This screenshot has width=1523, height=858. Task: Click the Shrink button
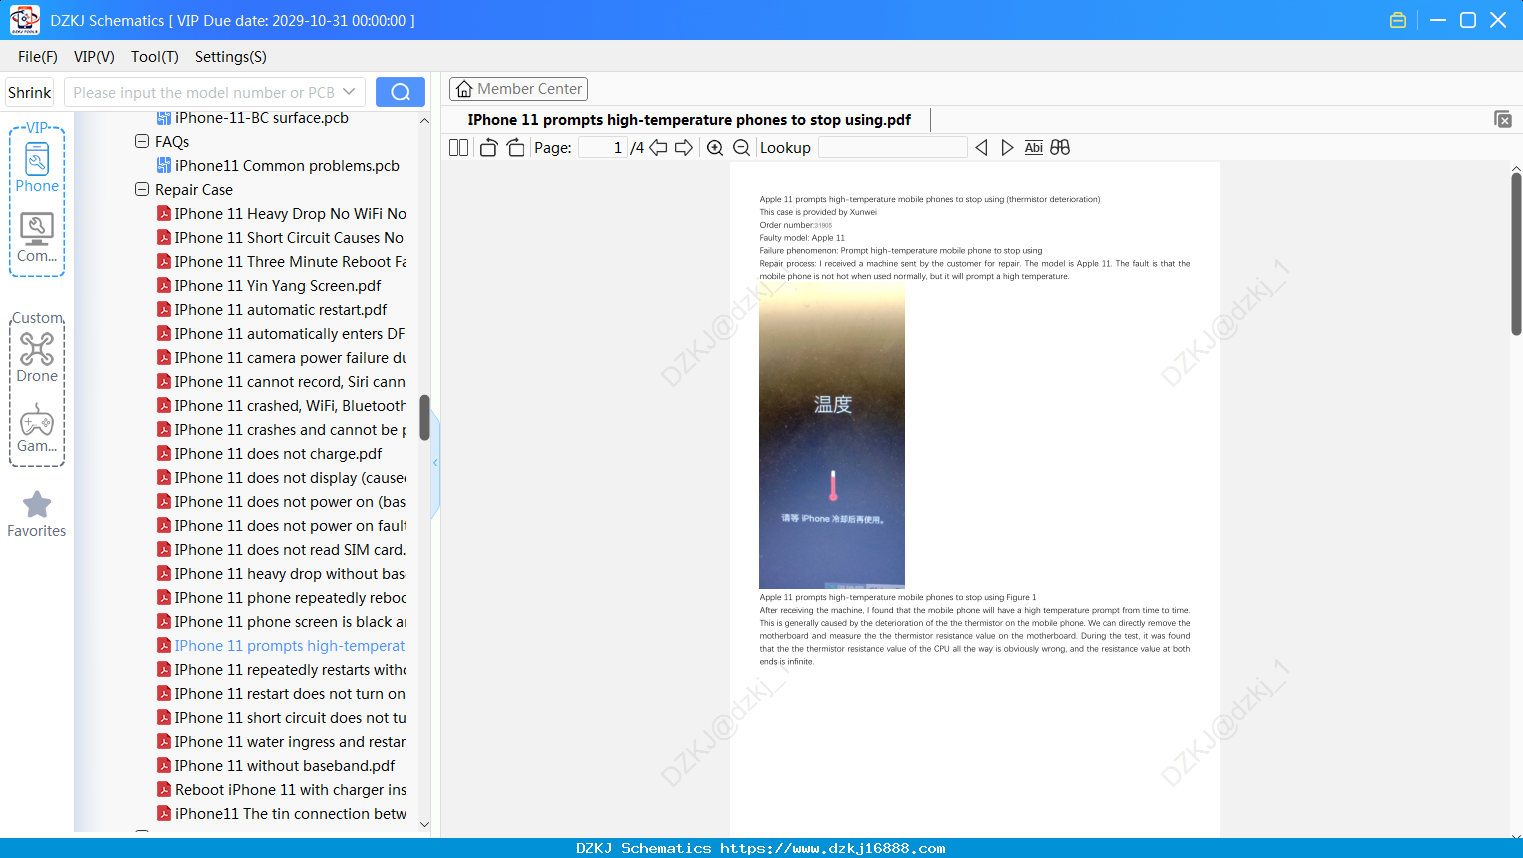[x=30, y=92]
